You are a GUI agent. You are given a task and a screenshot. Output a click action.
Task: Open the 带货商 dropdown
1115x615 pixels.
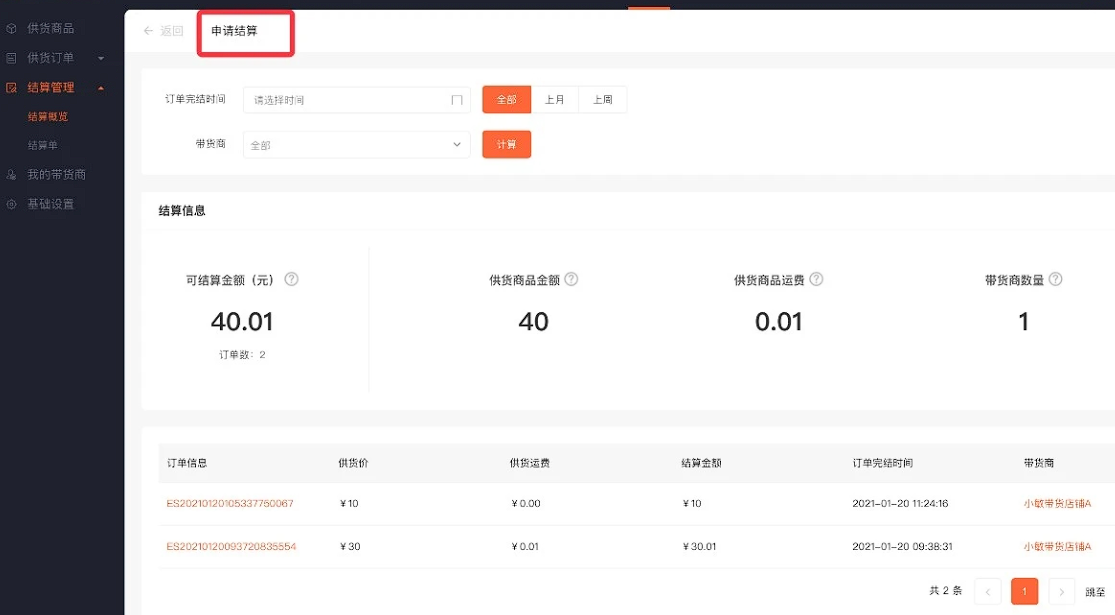click(x=356, y=144)
